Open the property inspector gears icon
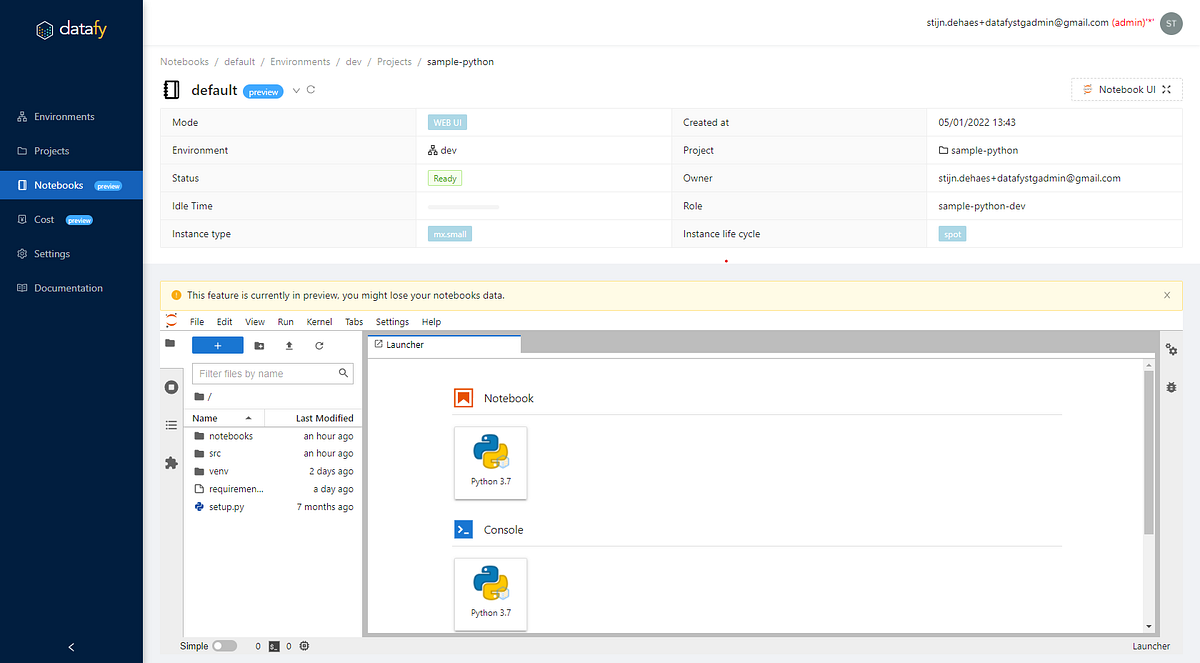The image size is (1200, 663). [1172, 350]
